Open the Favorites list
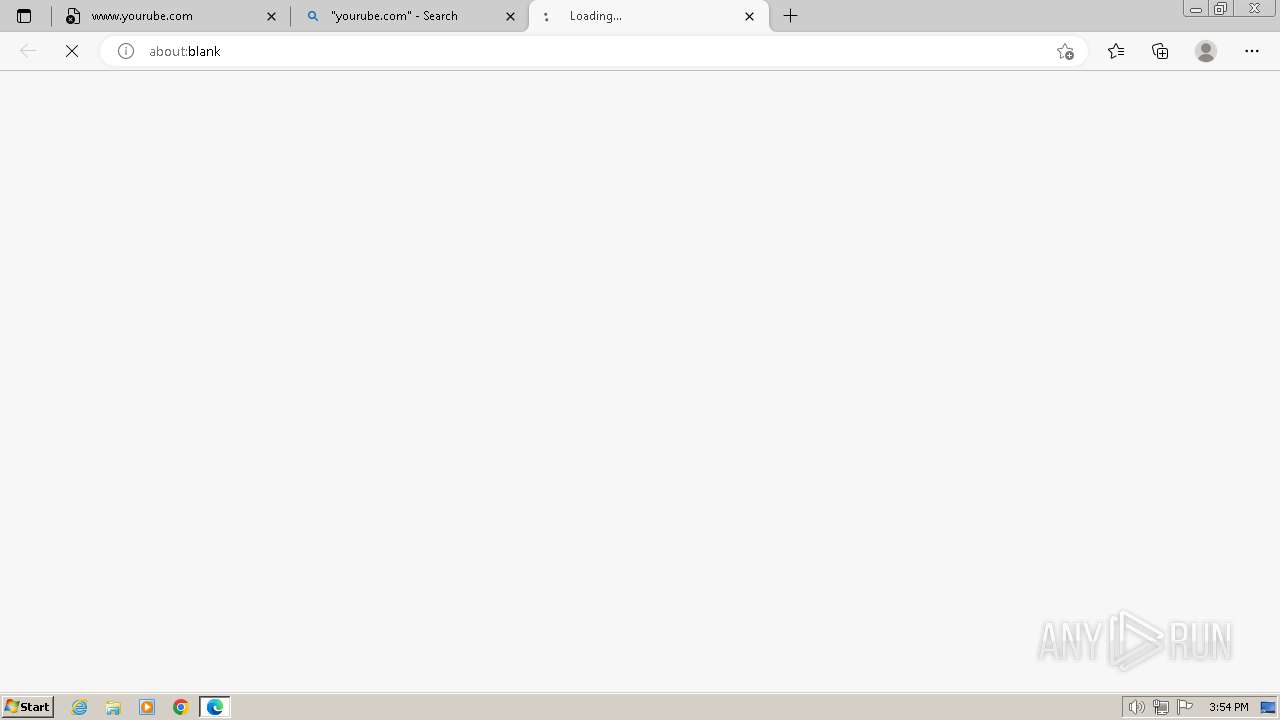 pos(1116,51)
